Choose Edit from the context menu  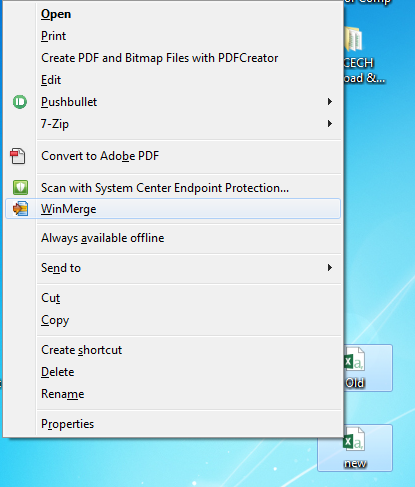[x=51, y=80]
